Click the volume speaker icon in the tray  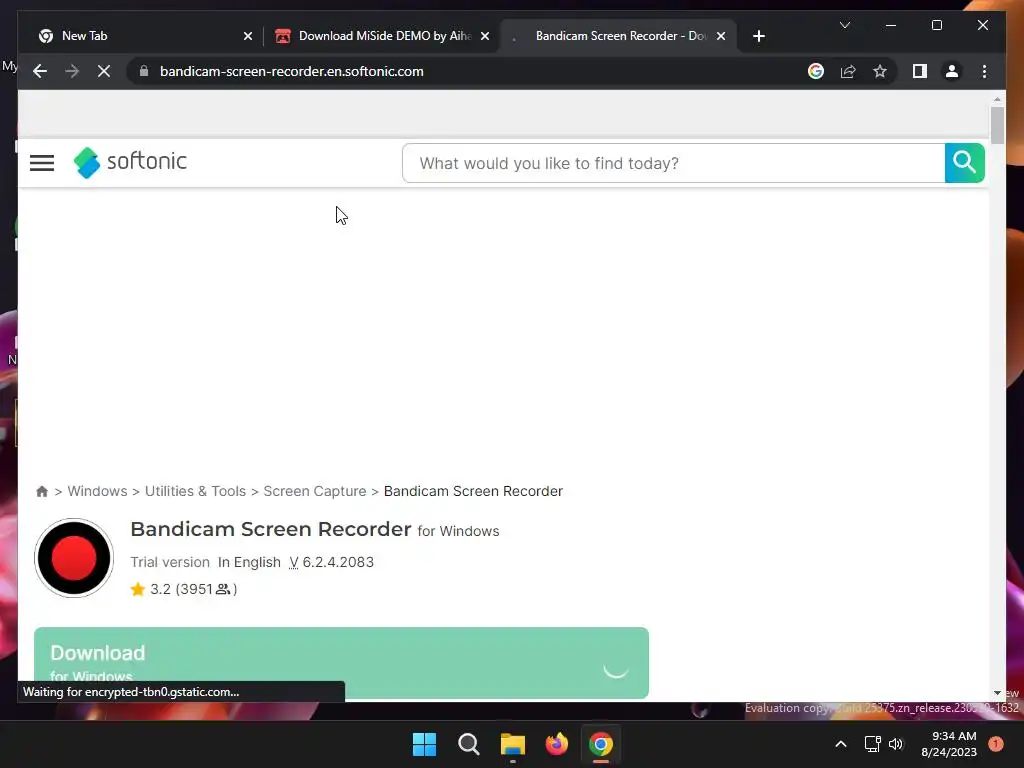(895, 744)
